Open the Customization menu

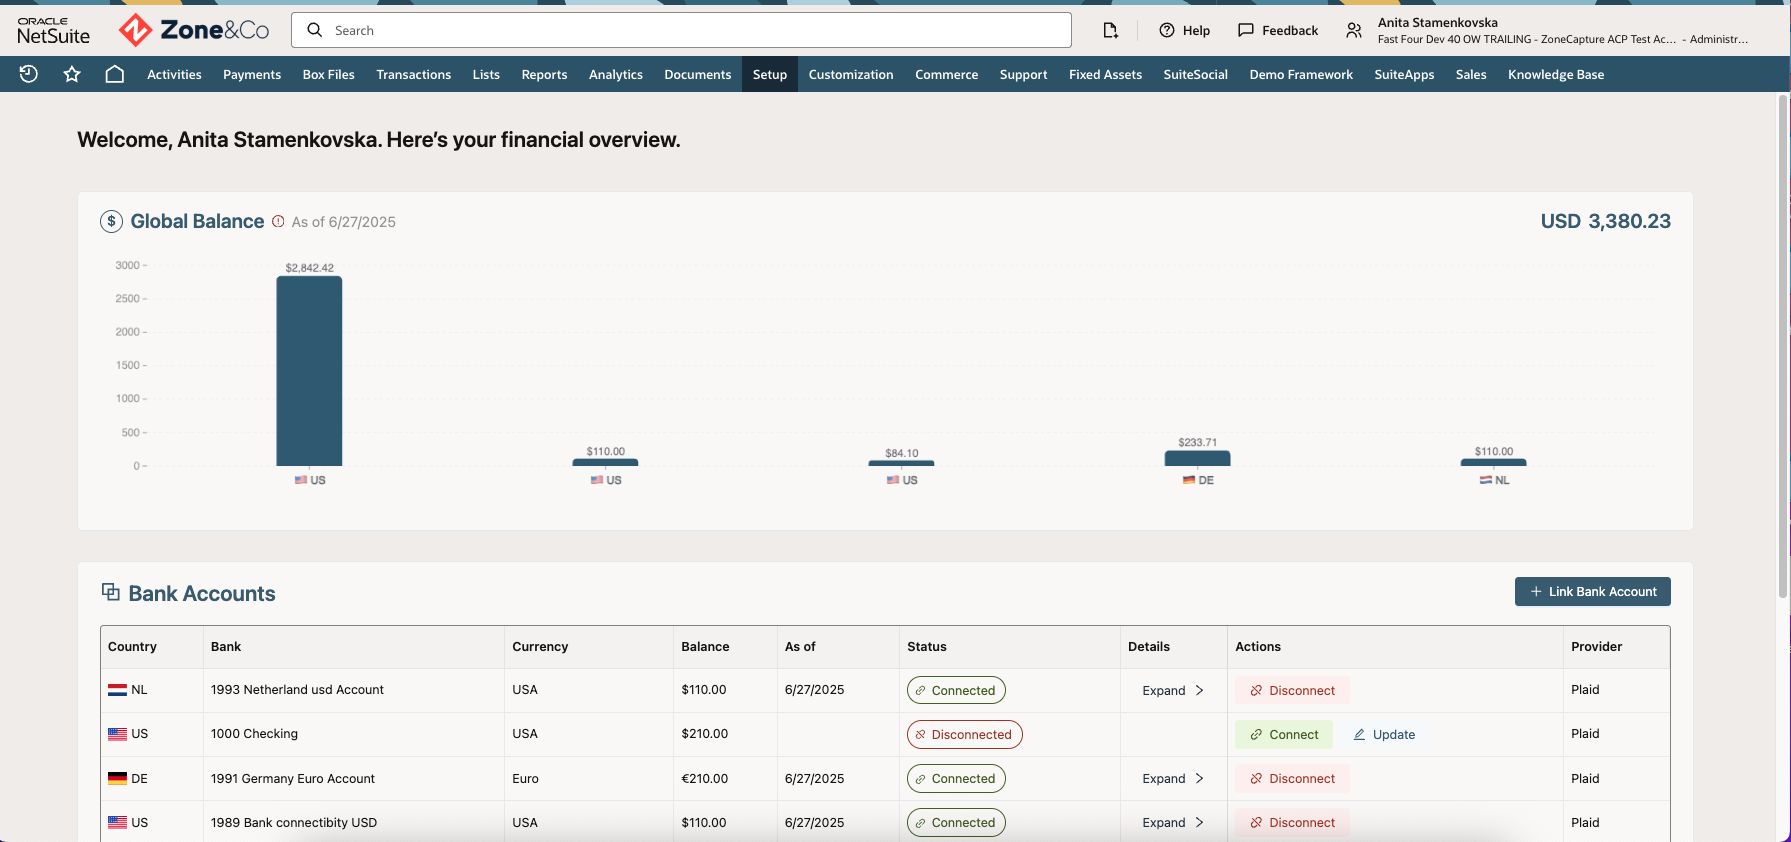click(851, 74)
